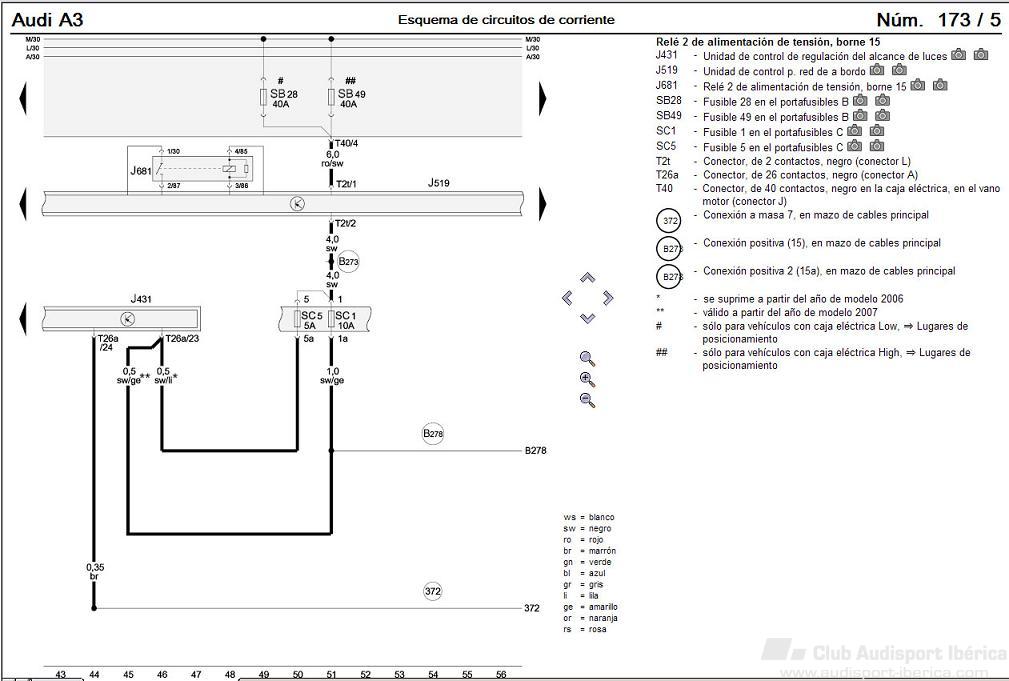Click the T26a/23 connector pin label

coord(182,339)
